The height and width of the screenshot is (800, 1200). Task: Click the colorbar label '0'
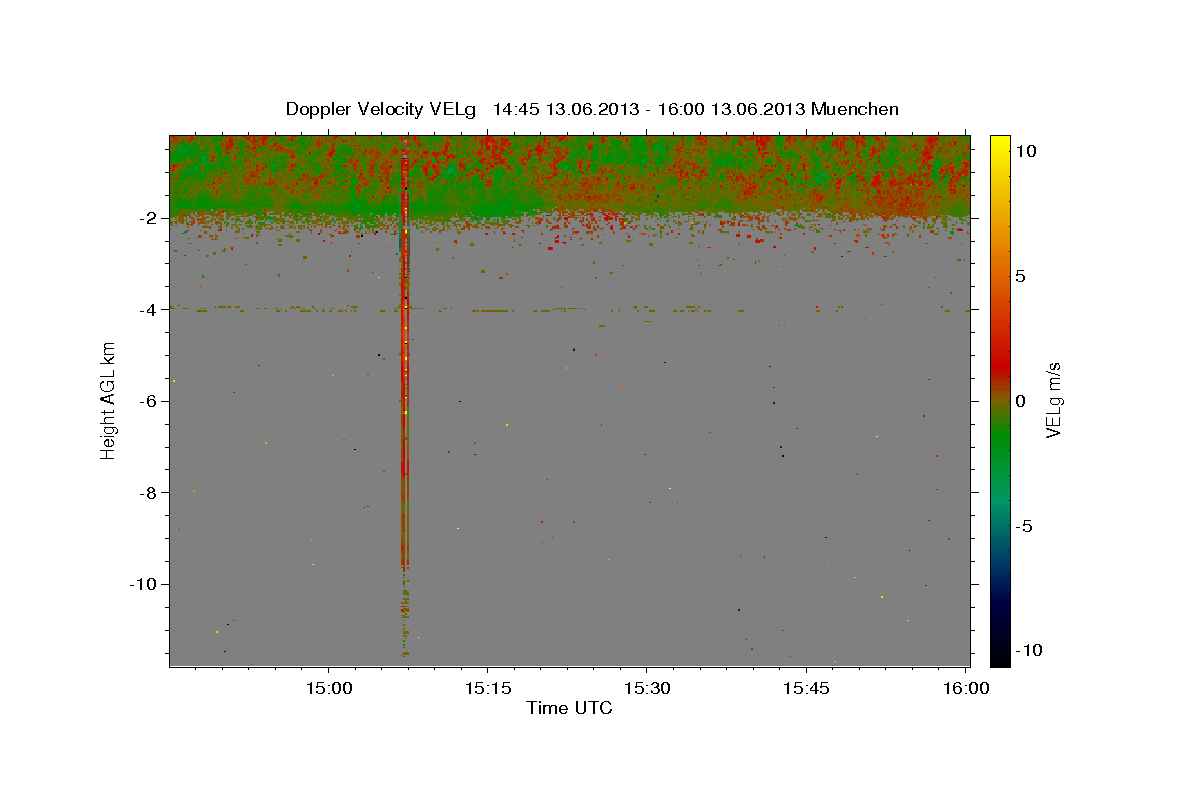[x=1020, y=401]
